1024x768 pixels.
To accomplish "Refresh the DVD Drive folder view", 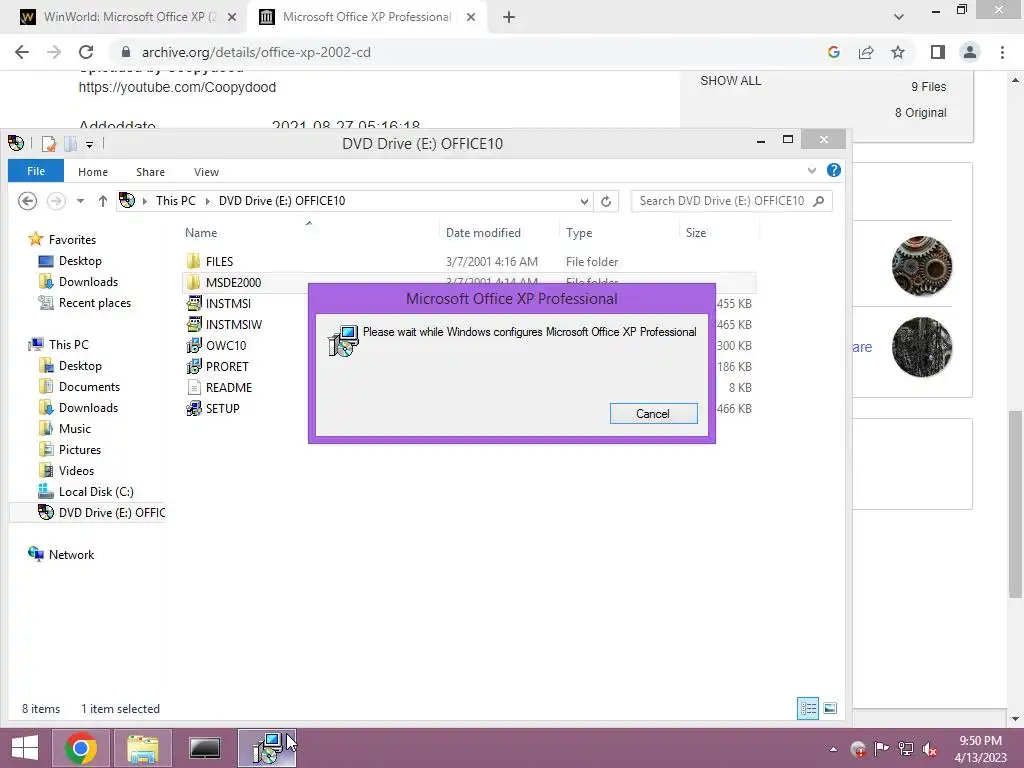I will coord(606,201).
